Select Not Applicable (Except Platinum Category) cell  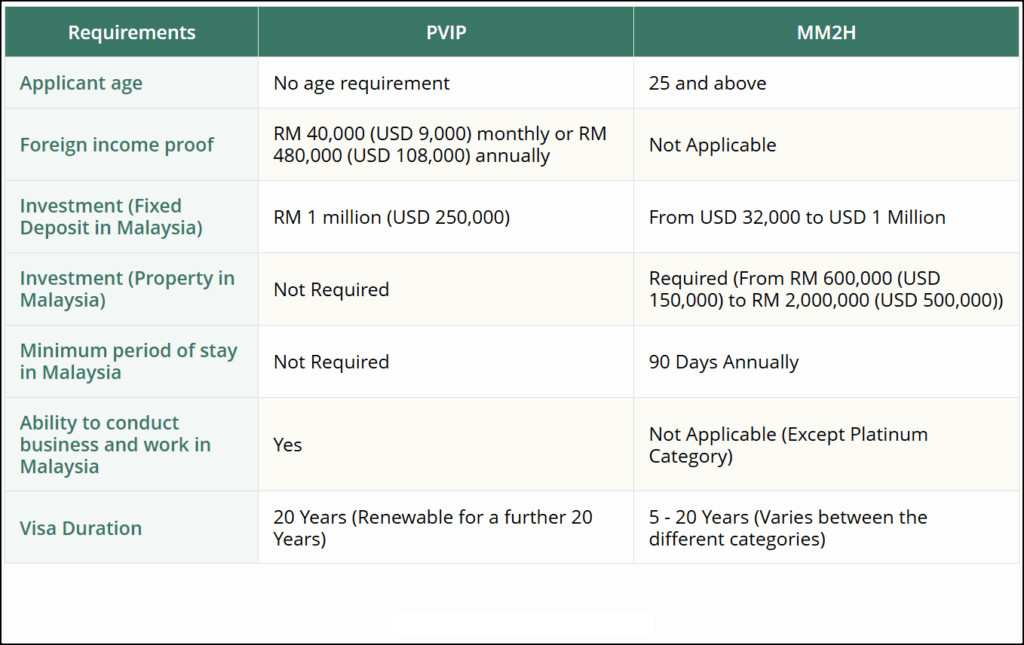click(x=826, y=445)
